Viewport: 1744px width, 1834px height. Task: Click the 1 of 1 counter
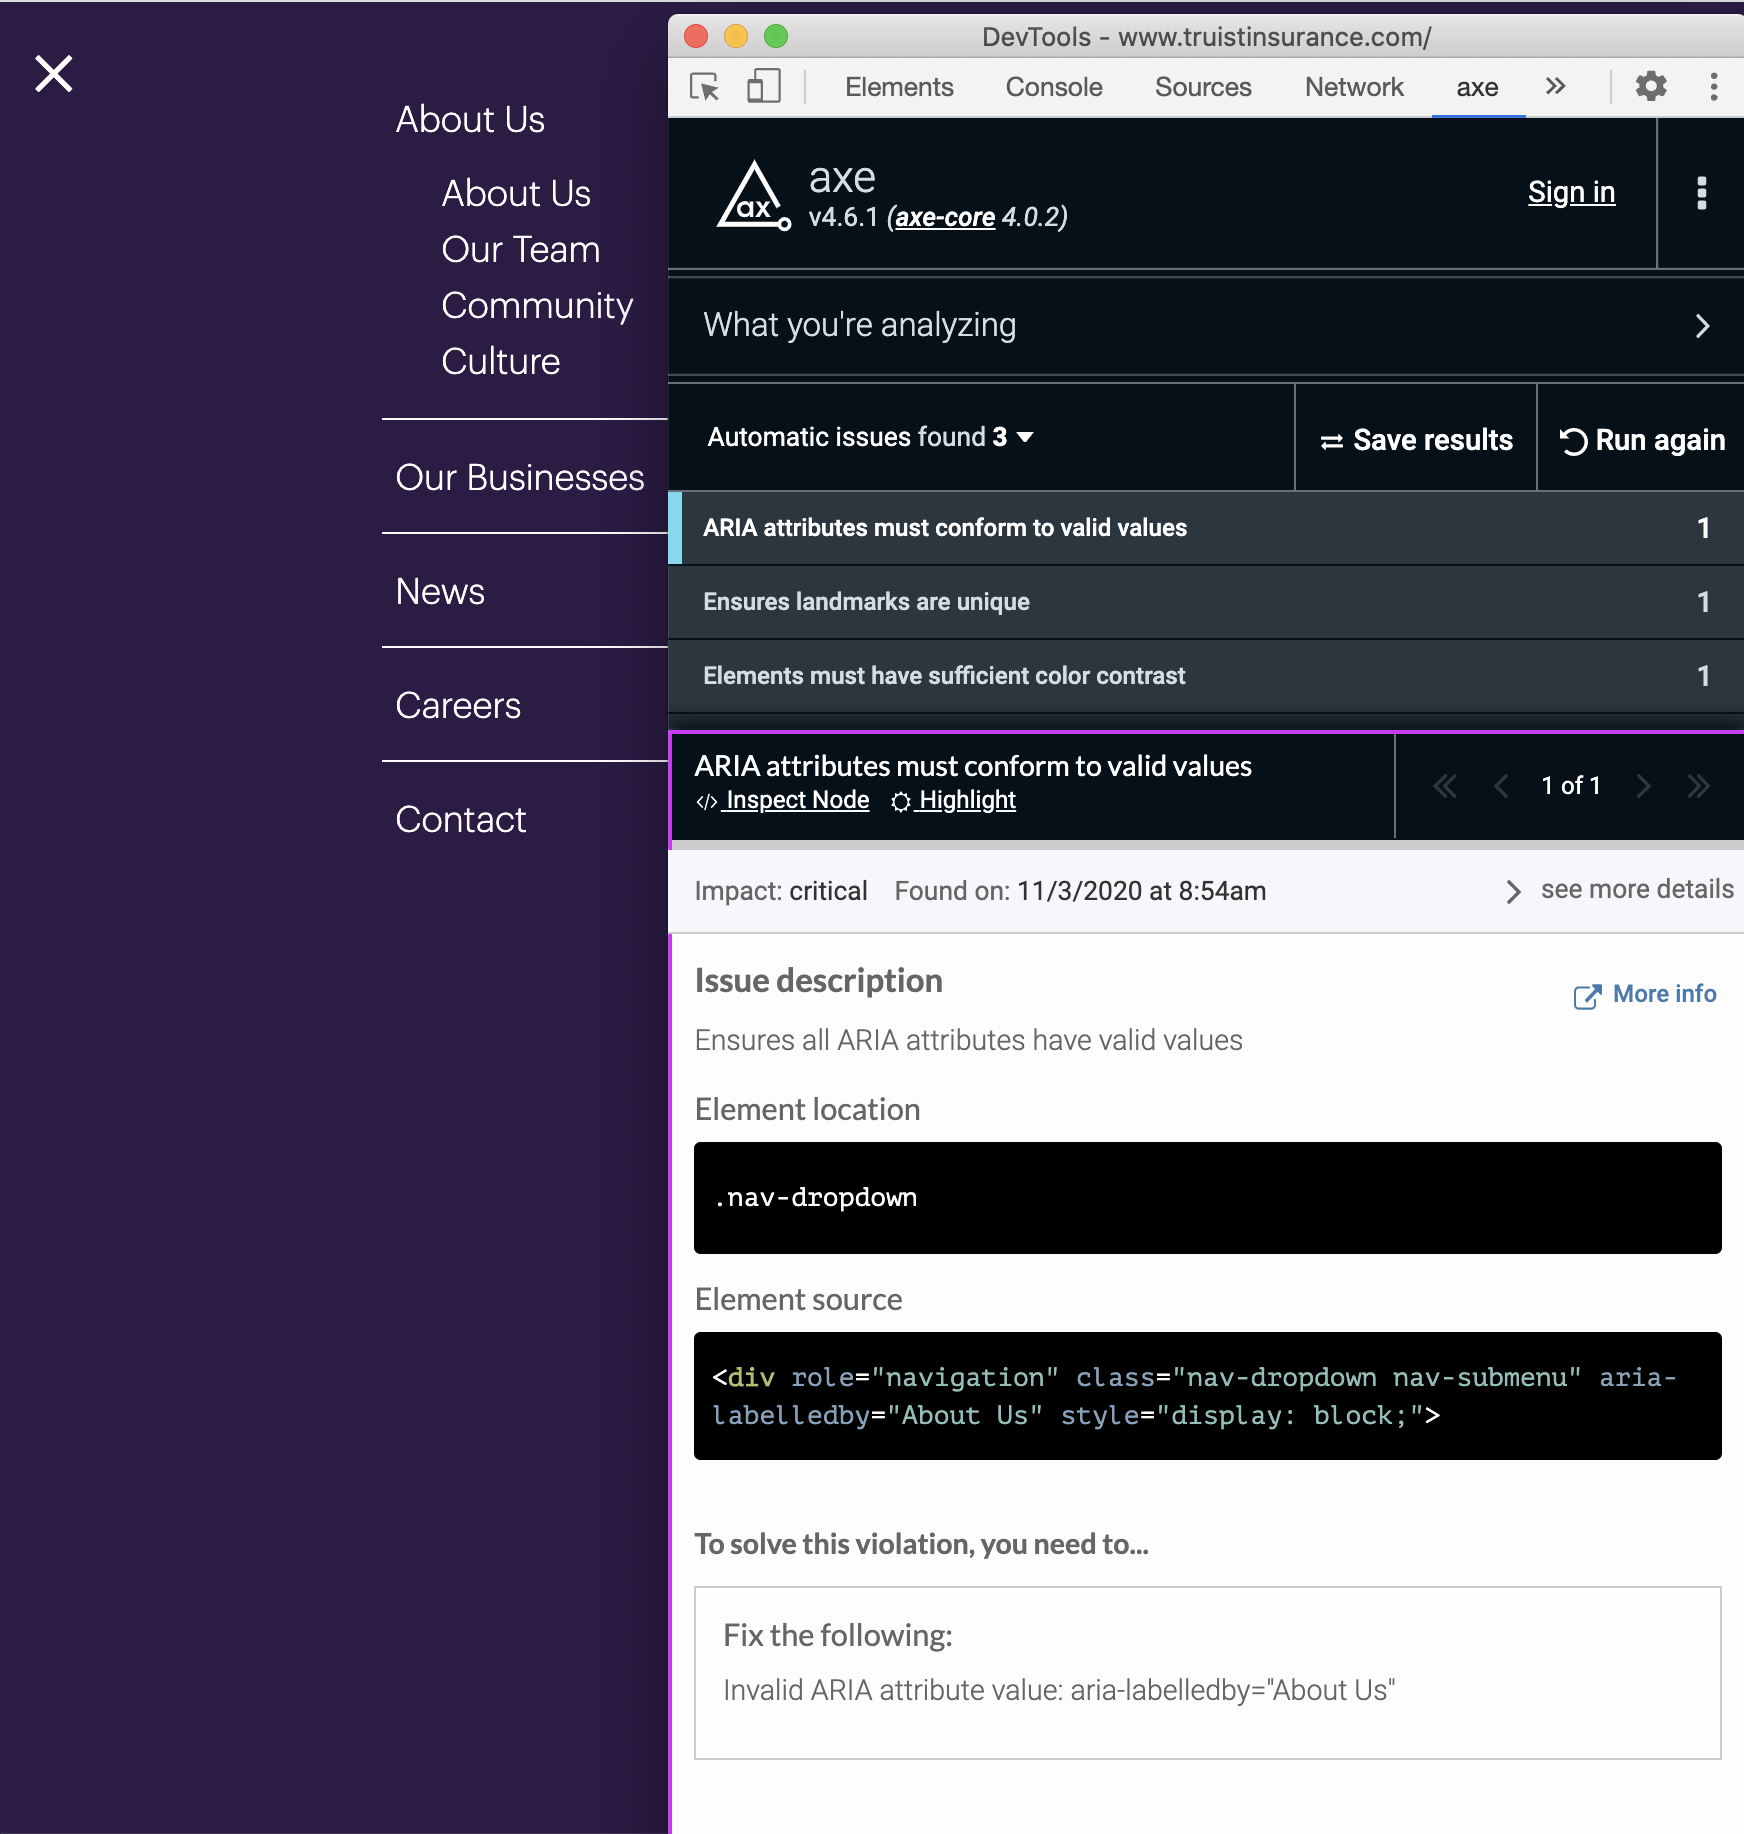pyautogui.click(x=1571, y=786)
